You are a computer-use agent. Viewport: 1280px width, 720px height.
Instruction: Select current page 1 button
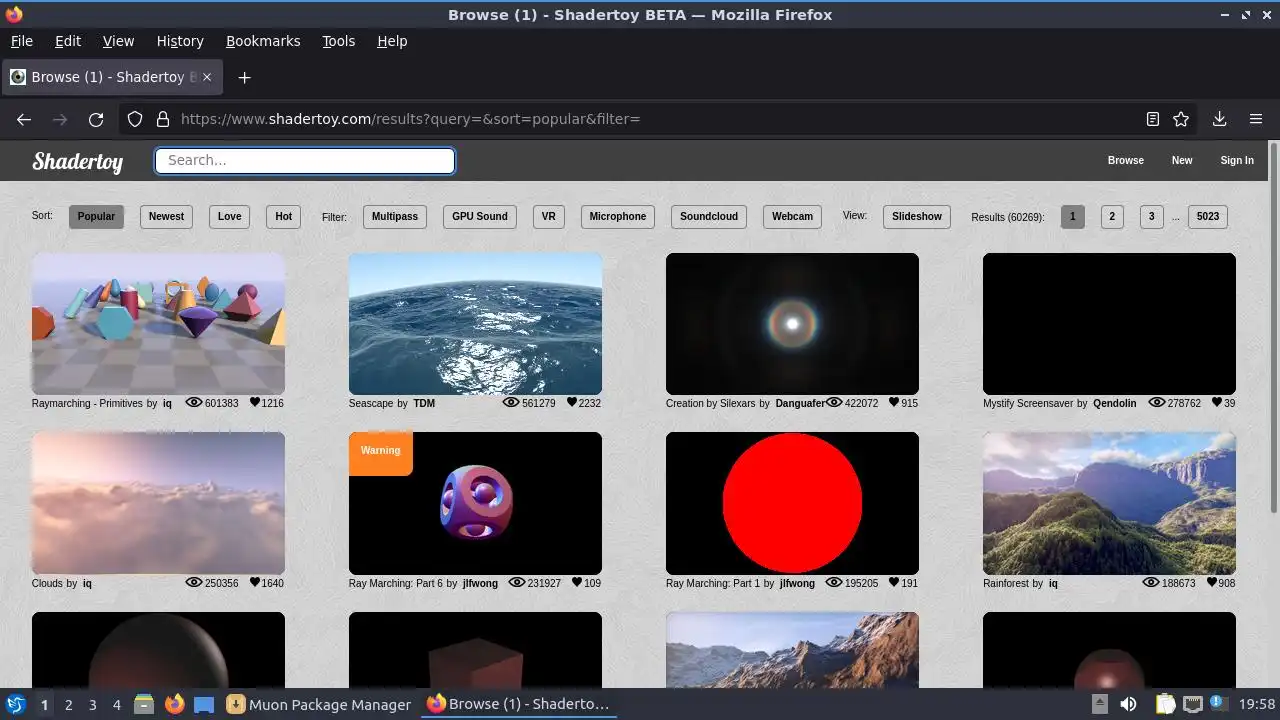[1072, 216]
